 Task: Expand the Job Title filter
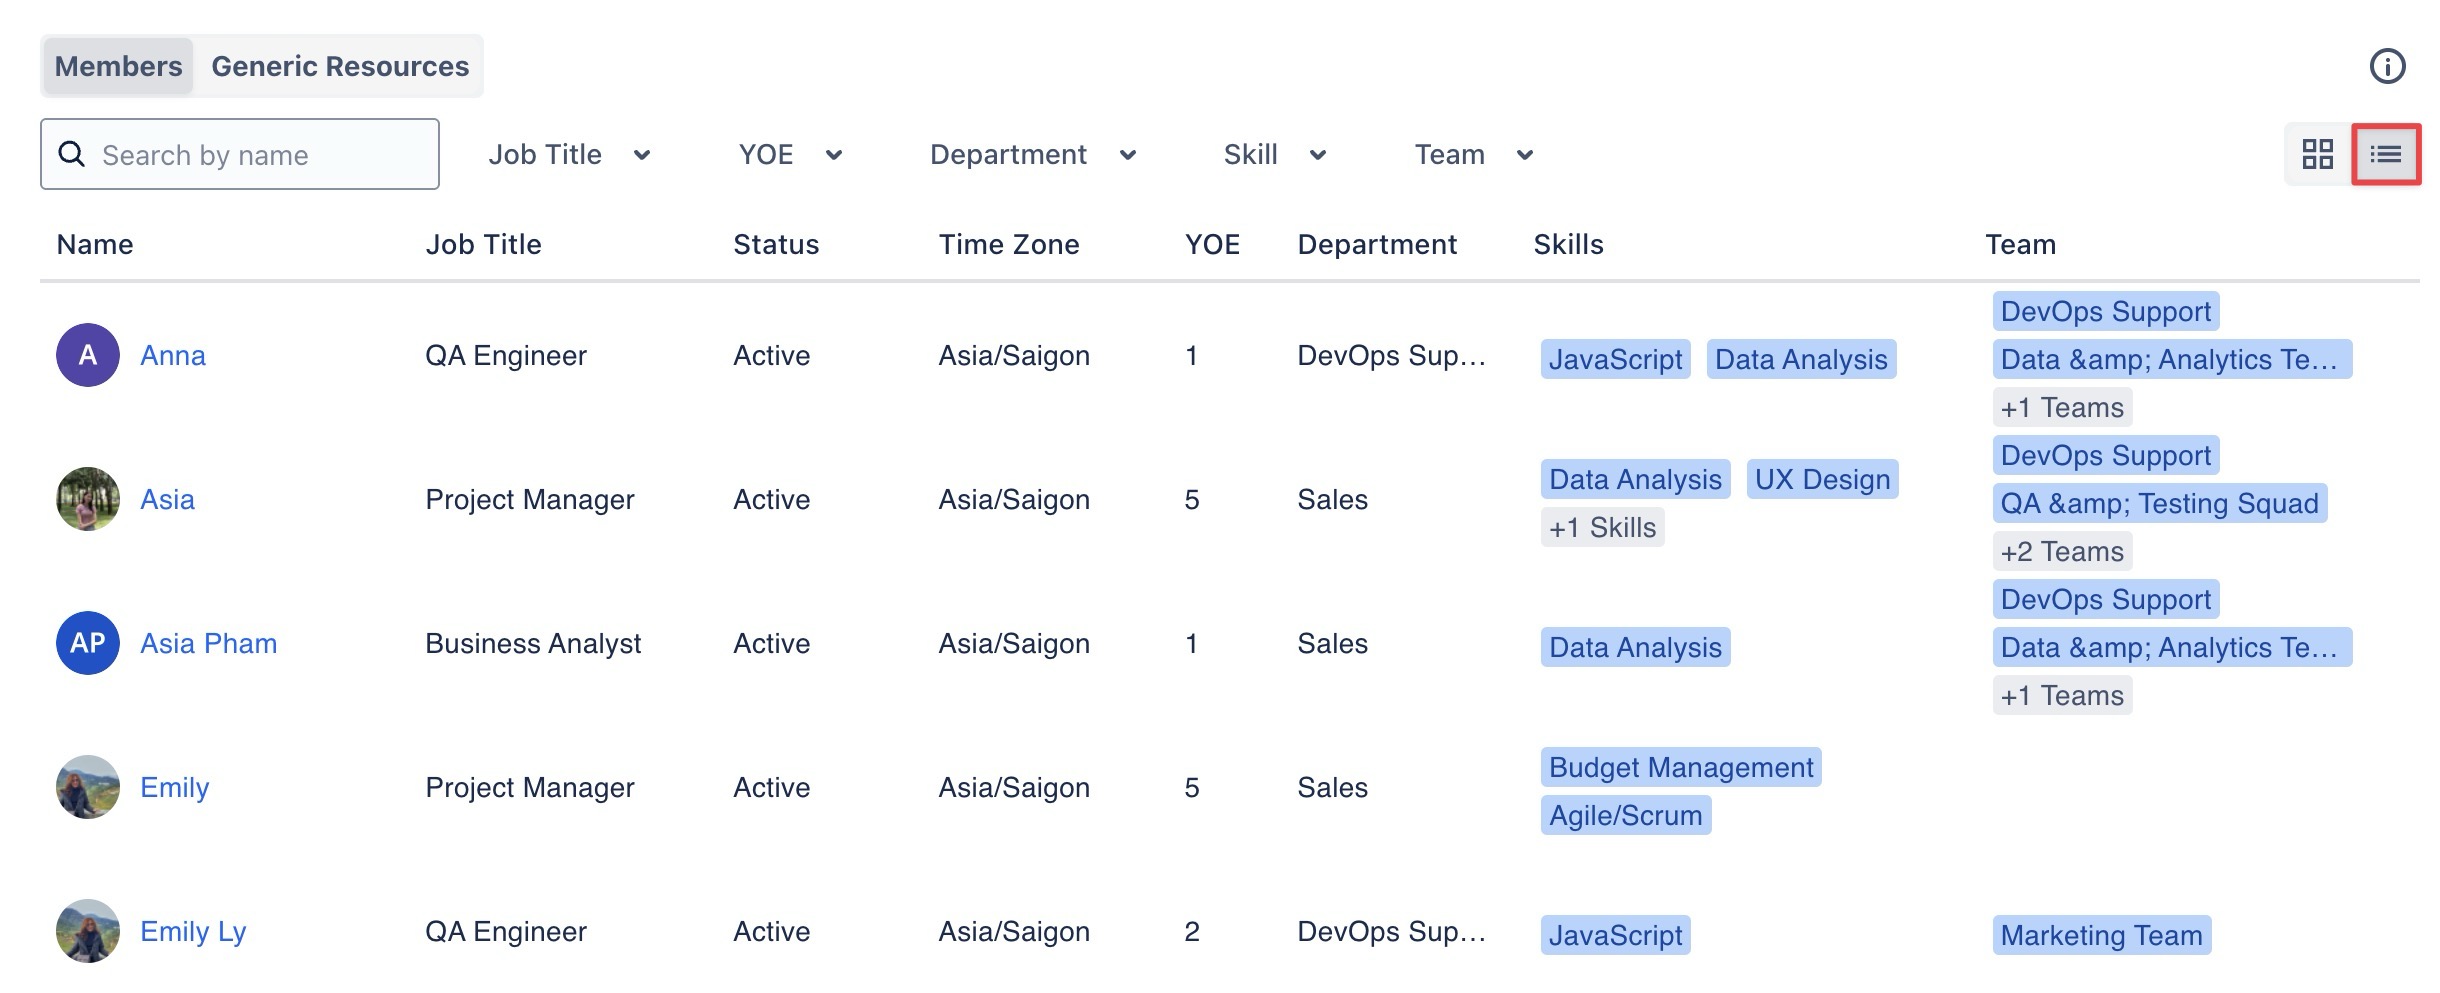(x=568, y=155)
